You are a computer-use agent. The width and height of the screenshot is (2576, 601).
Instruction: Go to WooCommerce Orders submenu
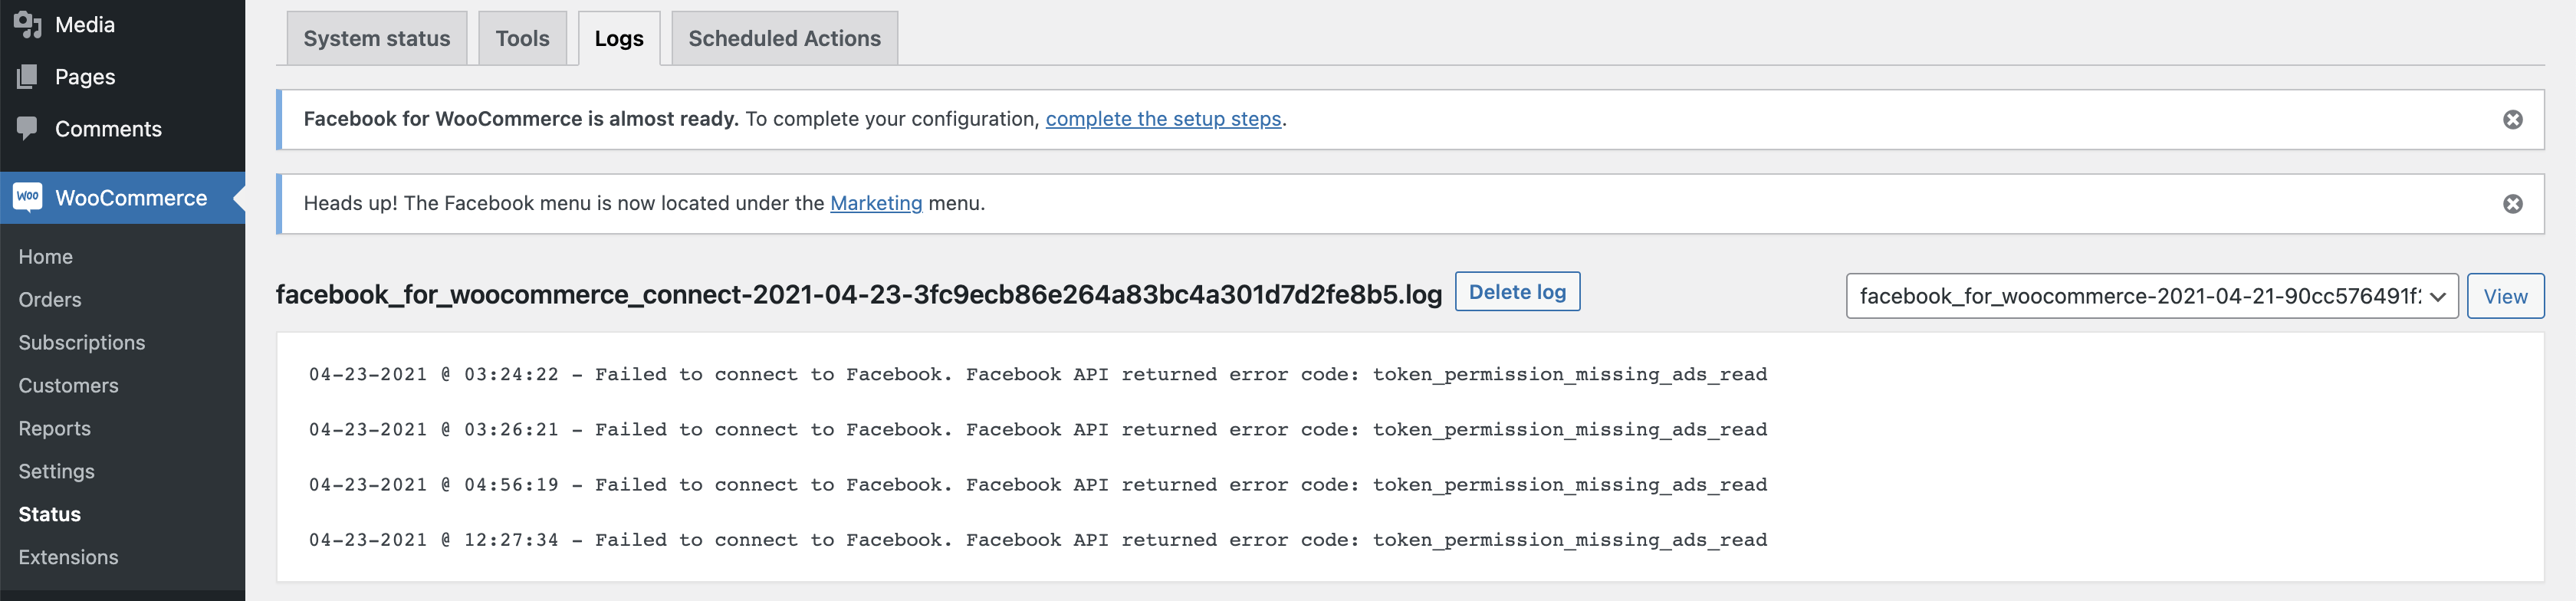click(x=50, y=300)
